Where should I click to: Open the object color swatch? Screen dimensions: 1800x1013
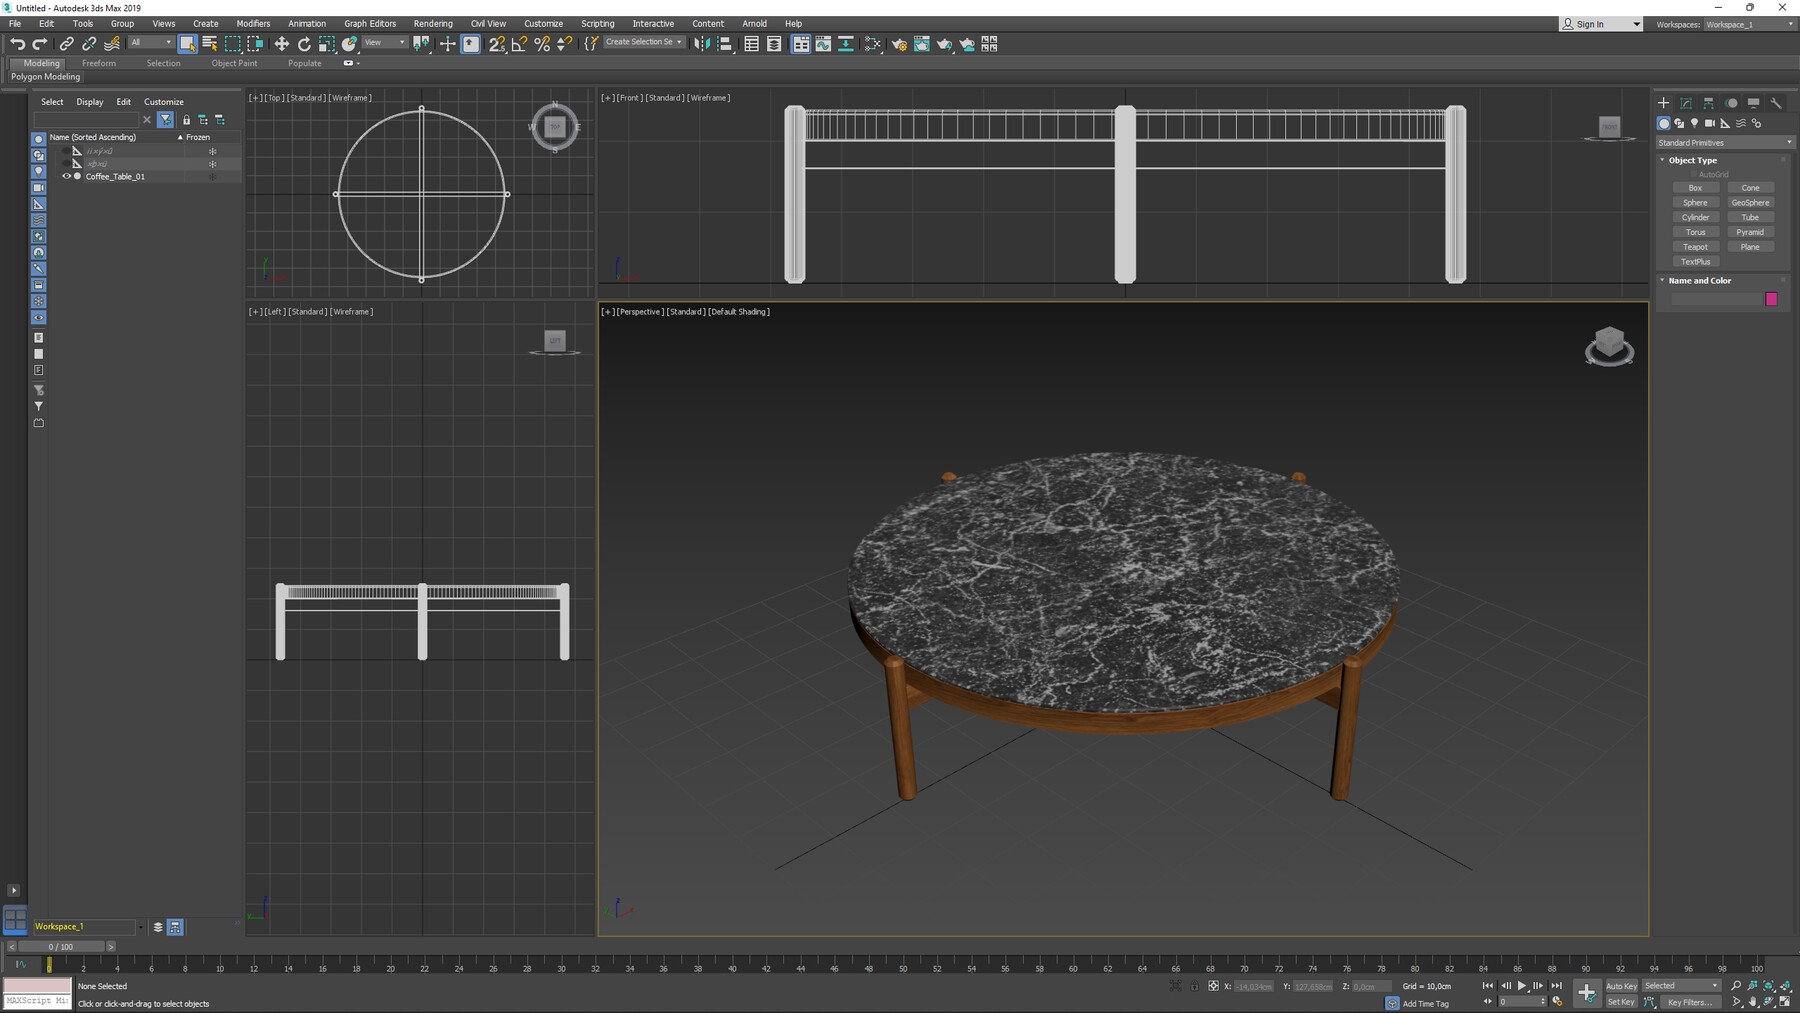[x=1771, y=298]
